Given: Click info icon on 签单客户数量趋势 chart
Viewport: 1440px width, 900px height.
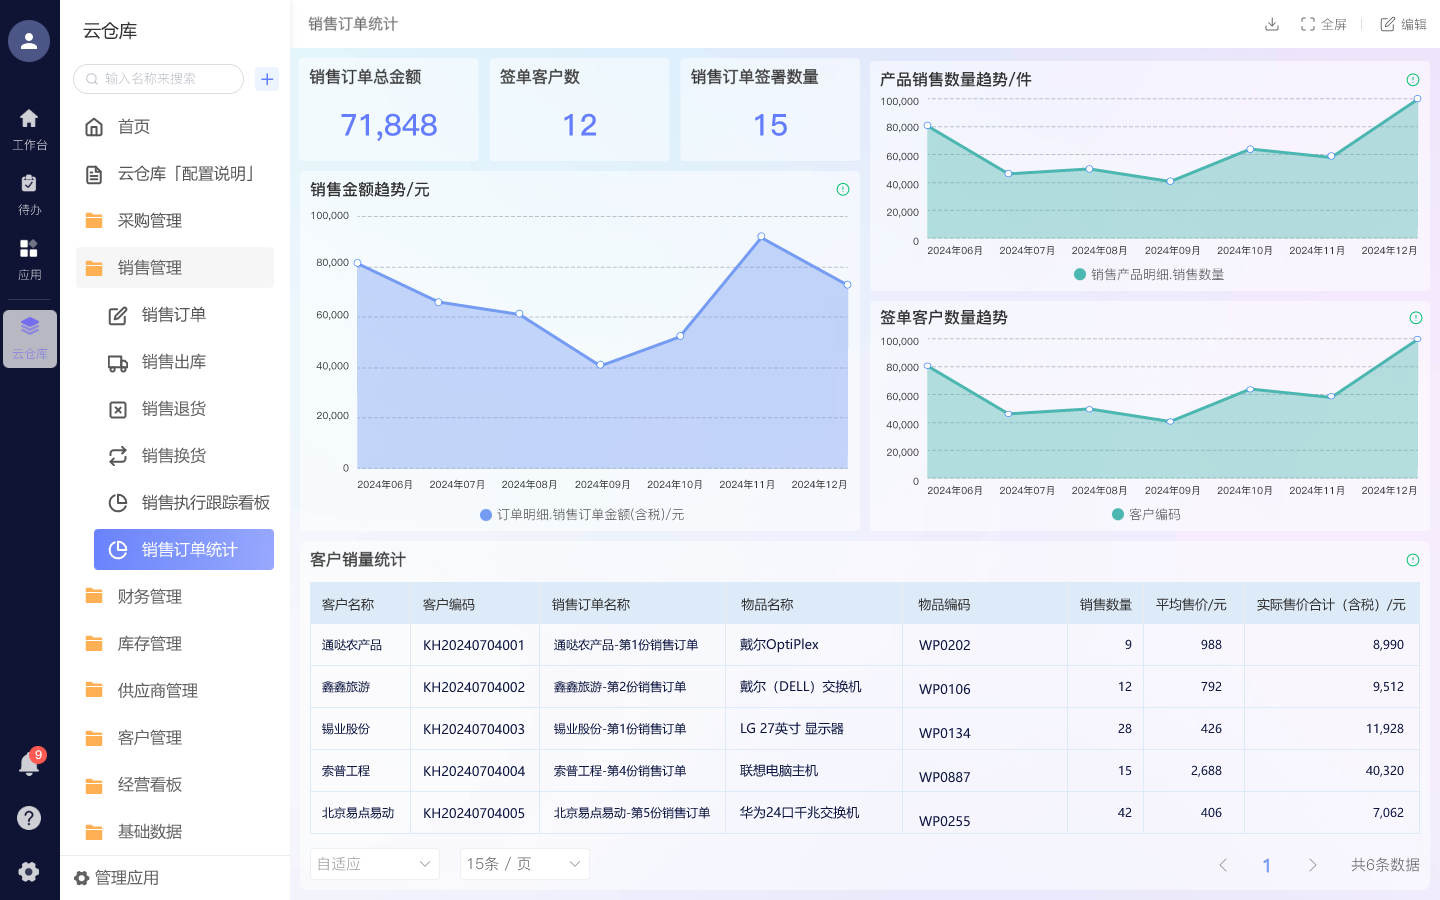Looking at the screenshot, I should click(x=1416, y=318).
